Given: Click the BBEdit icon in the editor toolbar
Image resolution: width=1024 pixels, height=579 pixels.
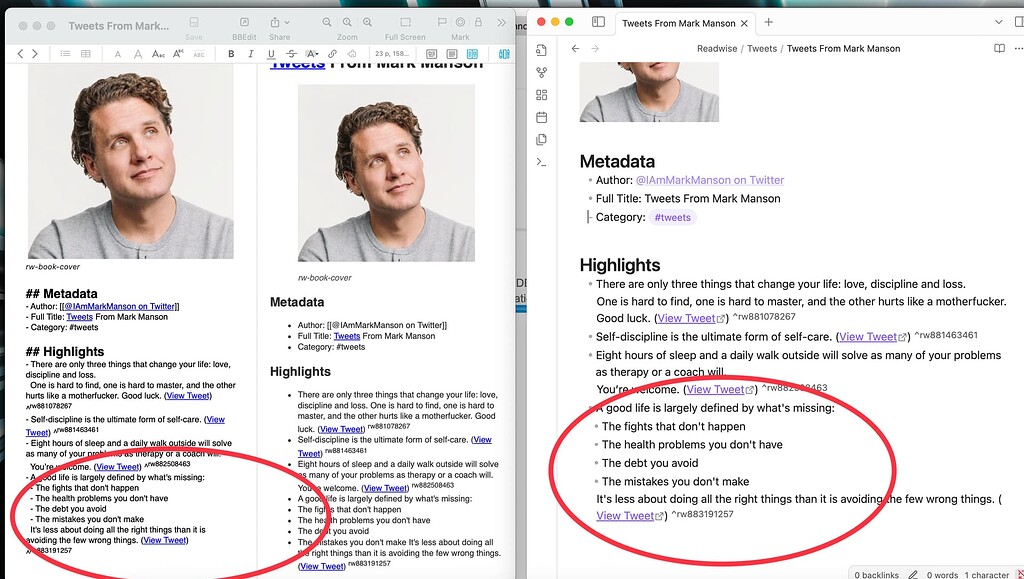Looking at the screenshot, I should coord(244,23).
